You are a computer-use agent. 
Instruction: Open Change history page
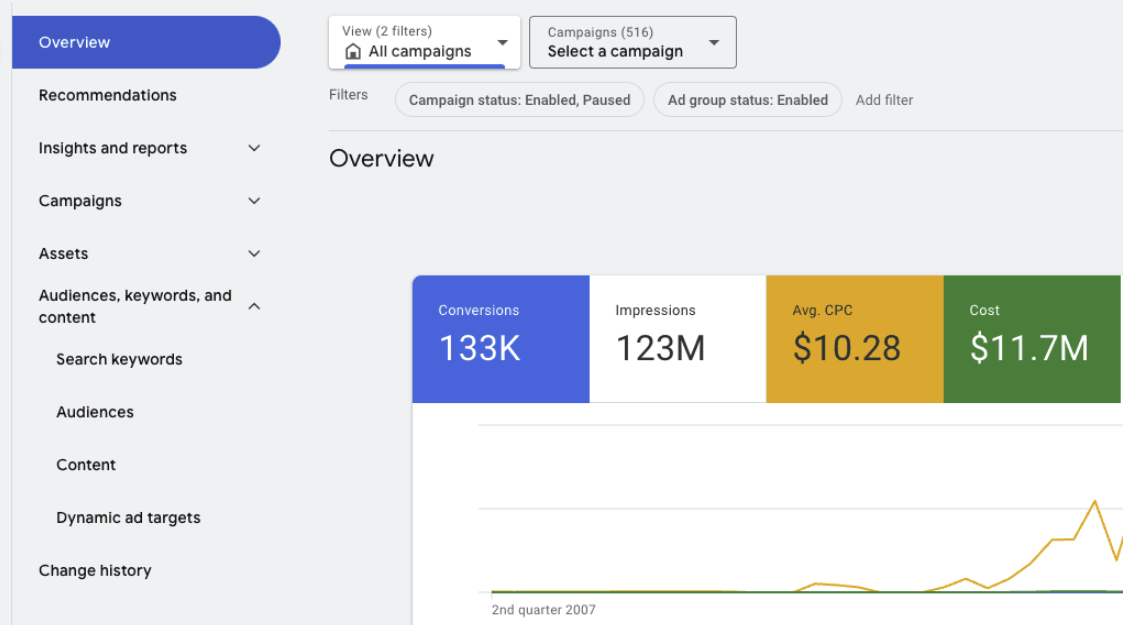[x=95, y=571]
